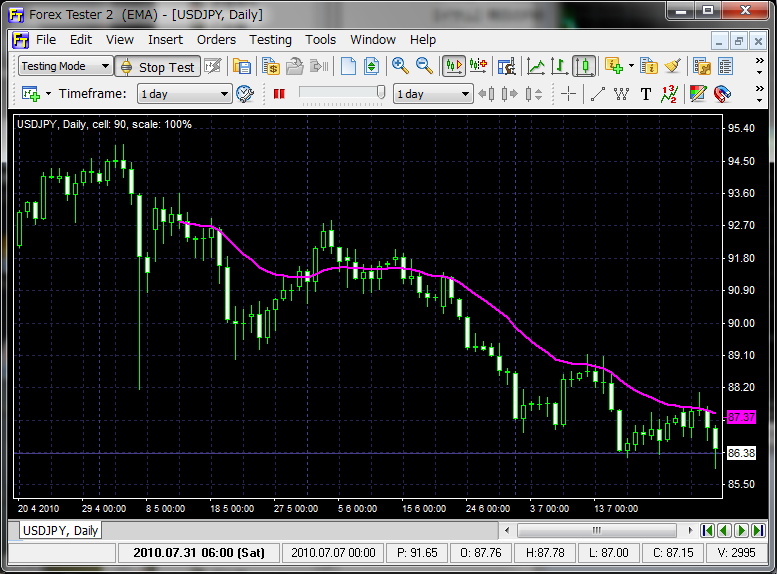Image resolution: width=777 pixels, height=574 pixels.
Task: Click the grayed export data icon
Action: (x=319, y=66)
